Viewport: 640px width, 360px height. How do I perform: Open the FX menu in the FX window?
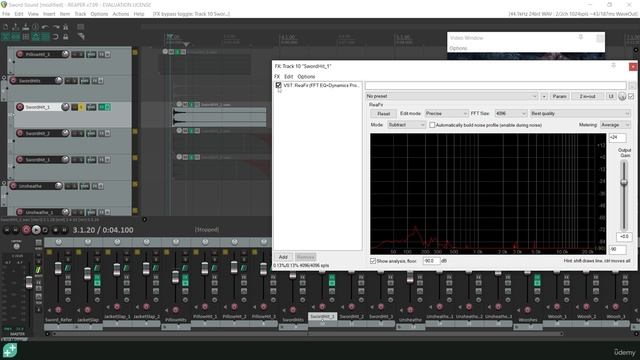click(277, 76)
